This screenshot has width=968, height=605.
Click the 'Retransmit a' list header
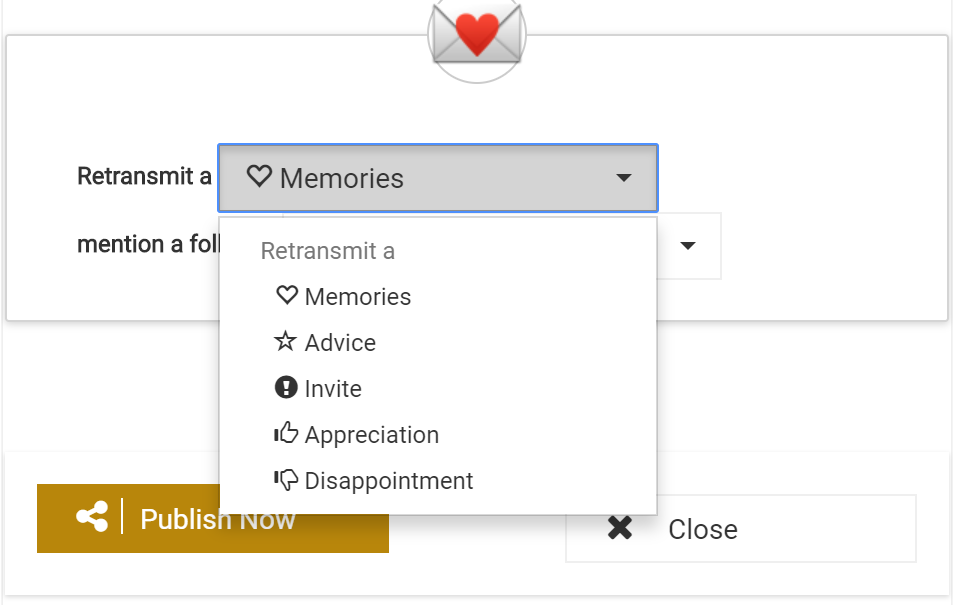click(x=327, y=251)
